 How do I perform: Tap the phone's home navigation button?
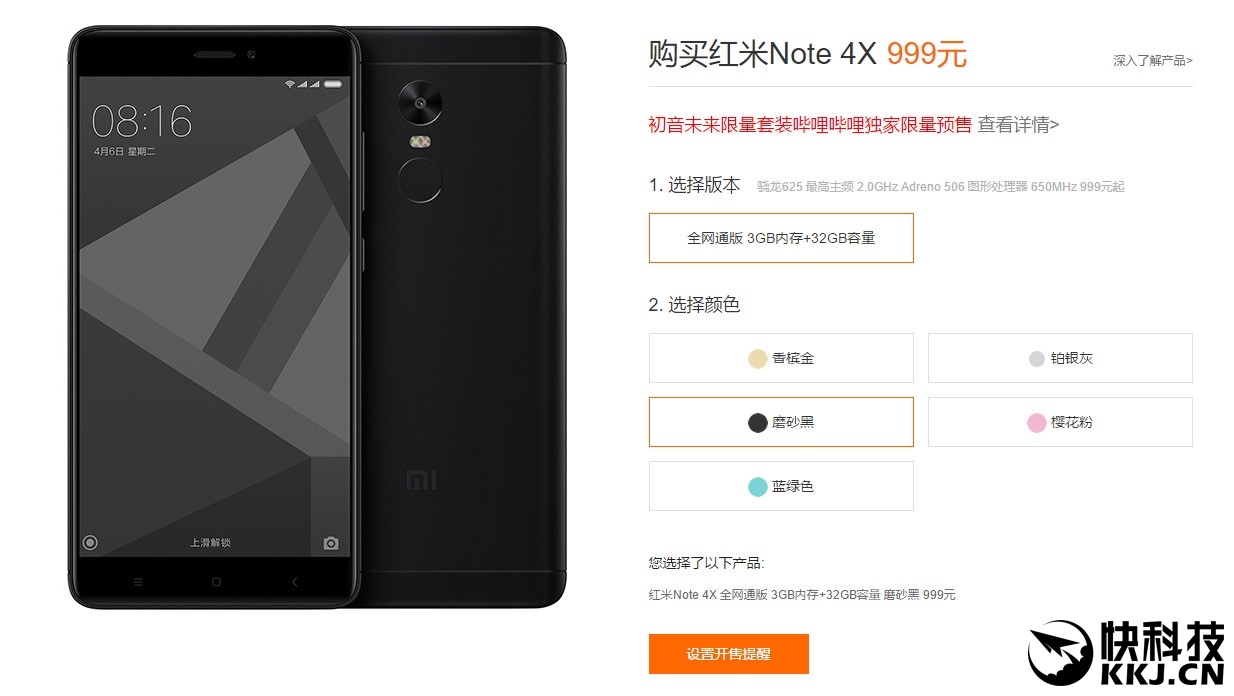coord(216,582)
